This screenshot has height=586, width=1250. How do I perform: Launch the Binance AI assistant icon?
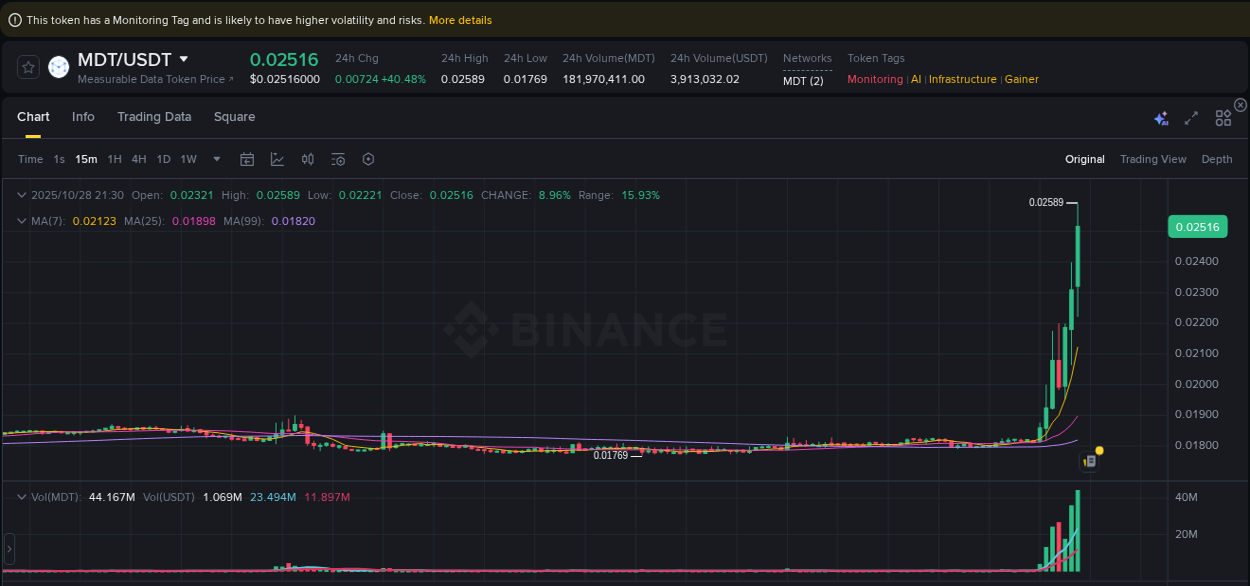1161,117
